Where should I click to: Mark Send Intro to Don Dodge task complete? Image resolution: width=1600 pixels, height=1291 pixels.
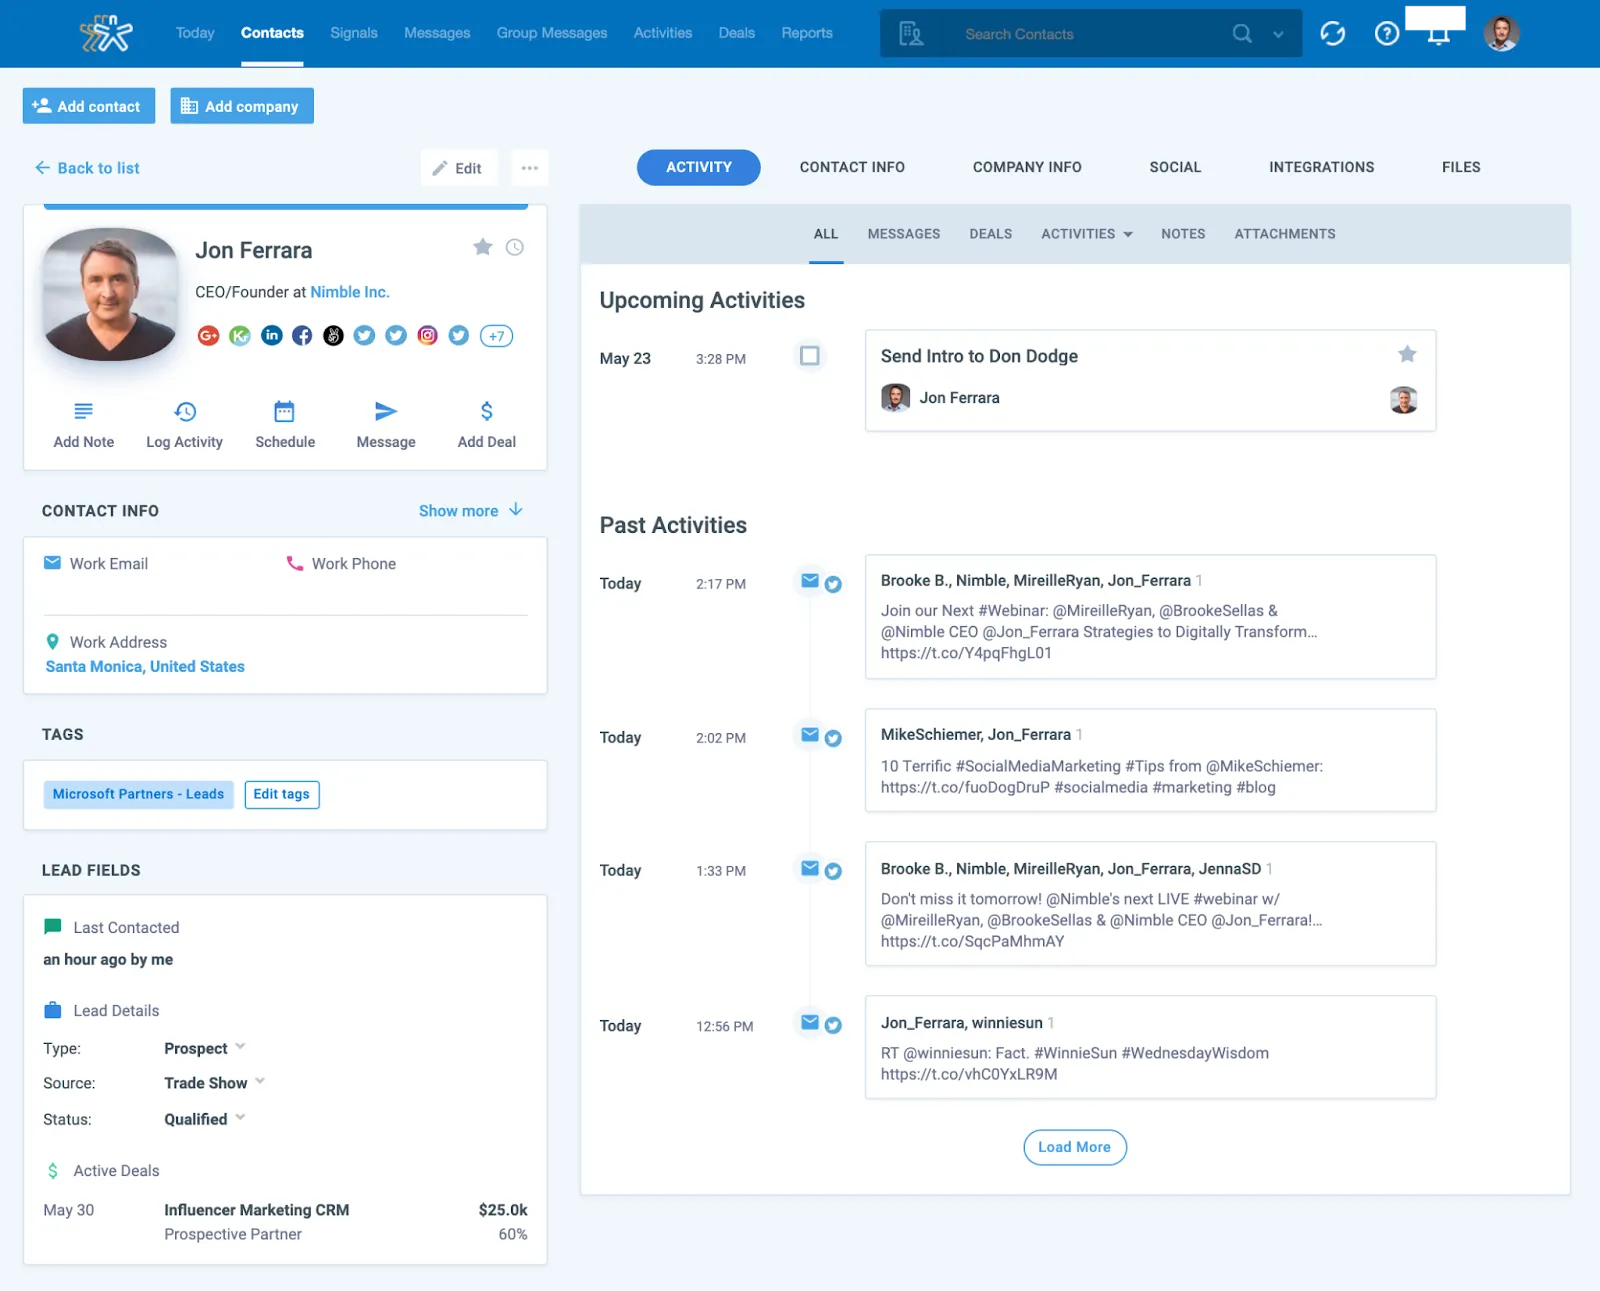pyautogui.click(x=810, y=356)
